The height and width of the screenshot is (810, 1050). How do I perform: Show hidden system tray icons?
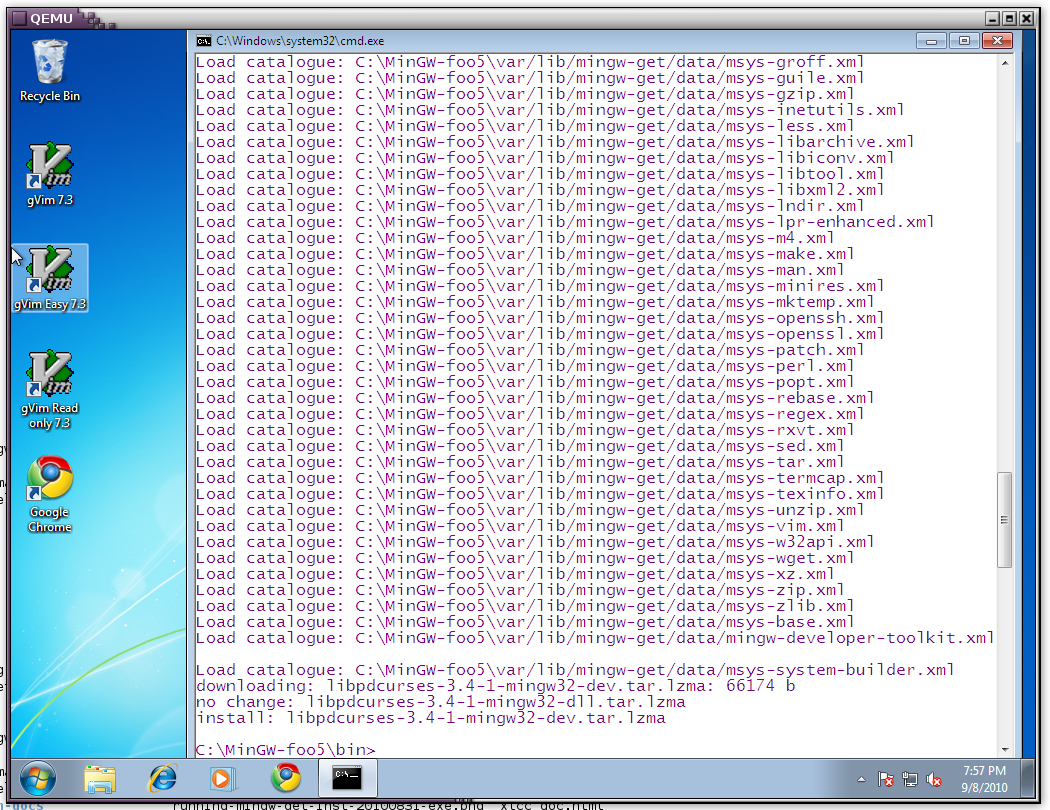861,779
